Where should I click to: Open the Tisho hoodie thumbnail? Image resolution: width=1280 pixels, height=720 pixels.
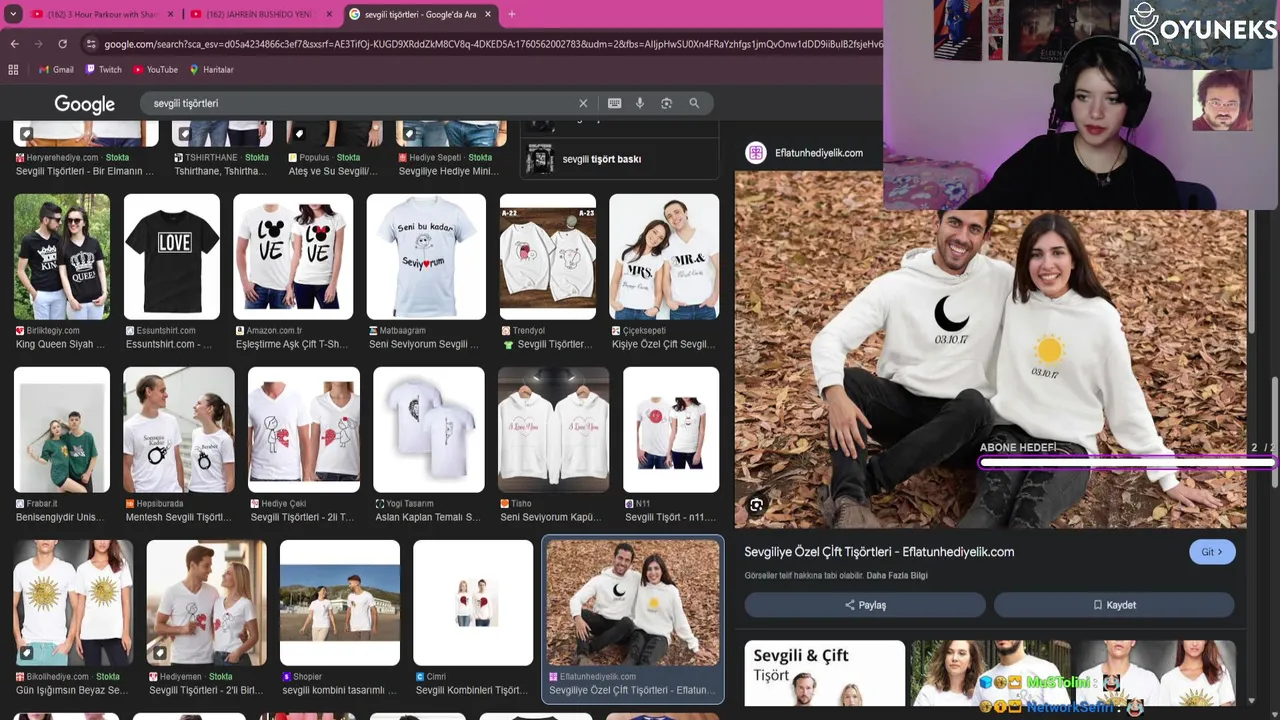point(554,430)
